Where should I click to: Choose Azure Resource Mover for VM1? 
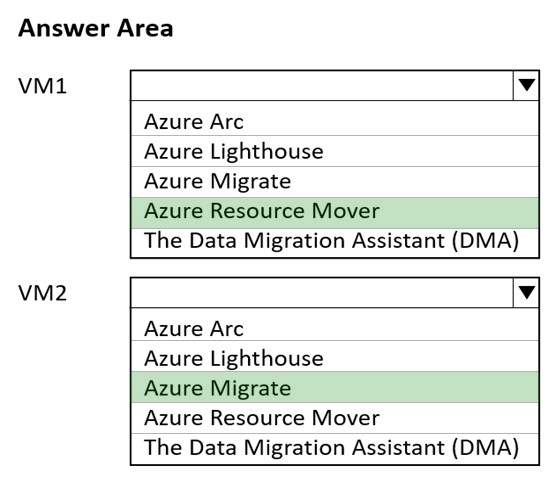[x=335, y=212]
